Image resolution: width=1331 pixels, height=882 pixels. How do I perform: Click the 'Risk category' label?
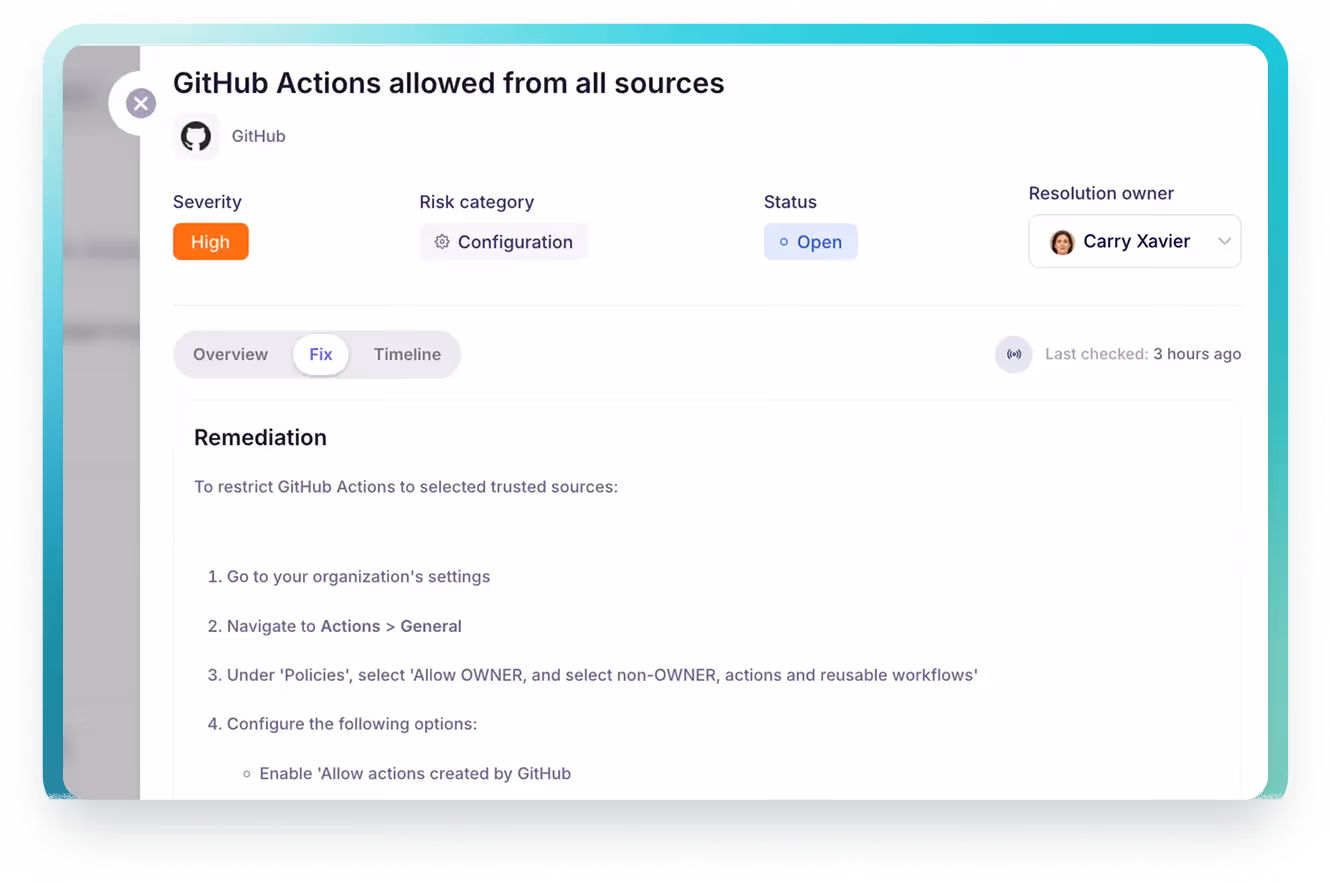(x=477, y=202)
